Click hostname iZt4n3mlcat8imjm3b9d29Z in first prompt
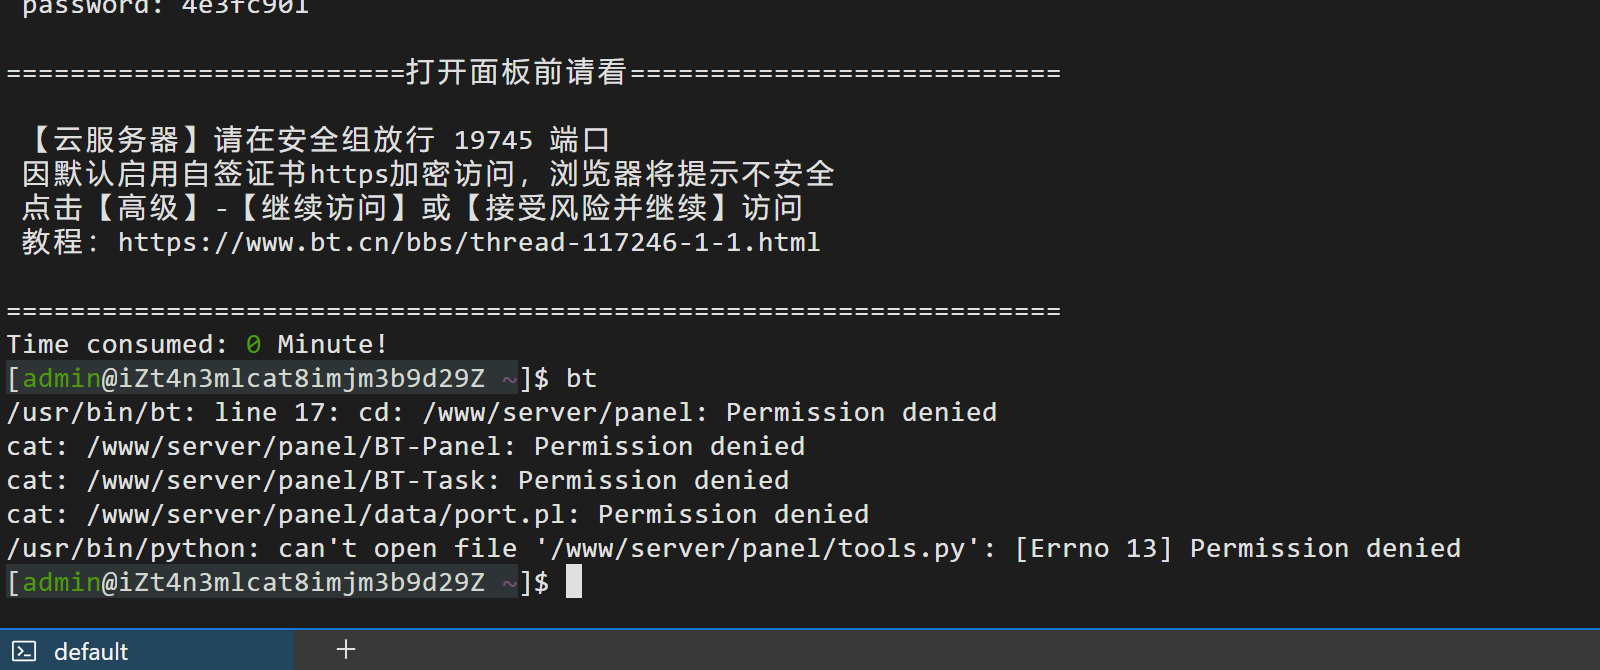Image resolution: width=1600 pixels, height=670 pixels. 301,378
